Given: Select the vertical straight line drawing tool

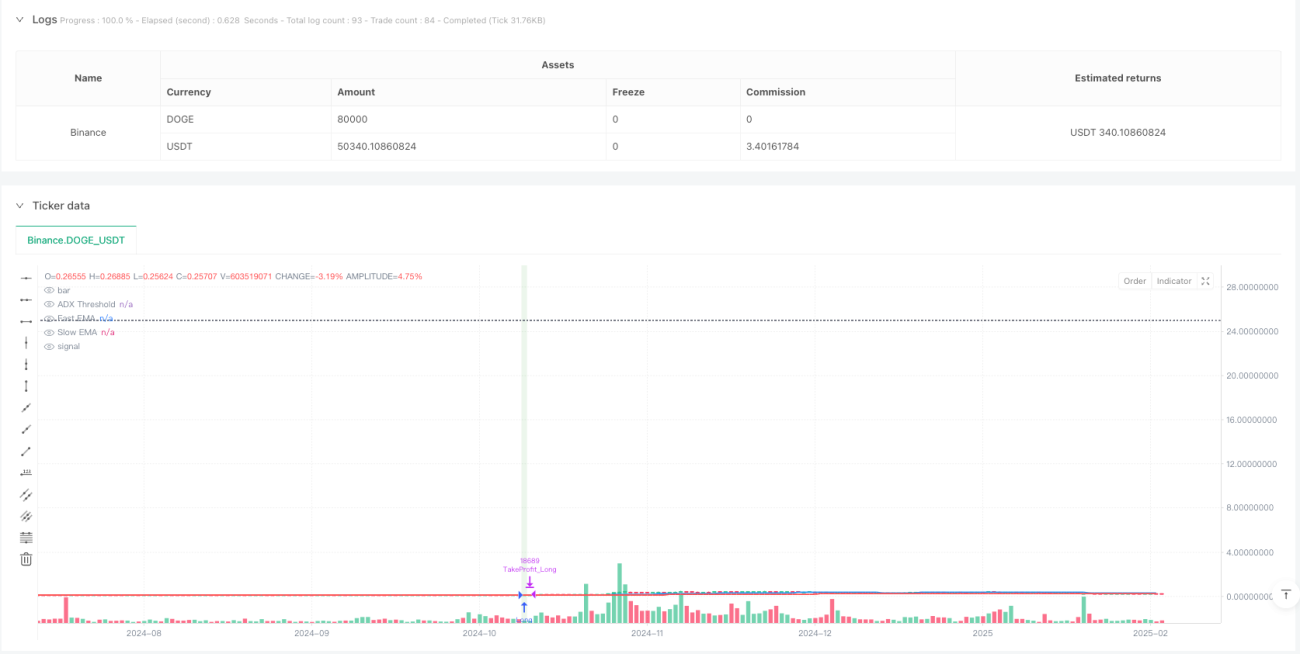Looking at the screenshot, I should [x=26, y=343].
